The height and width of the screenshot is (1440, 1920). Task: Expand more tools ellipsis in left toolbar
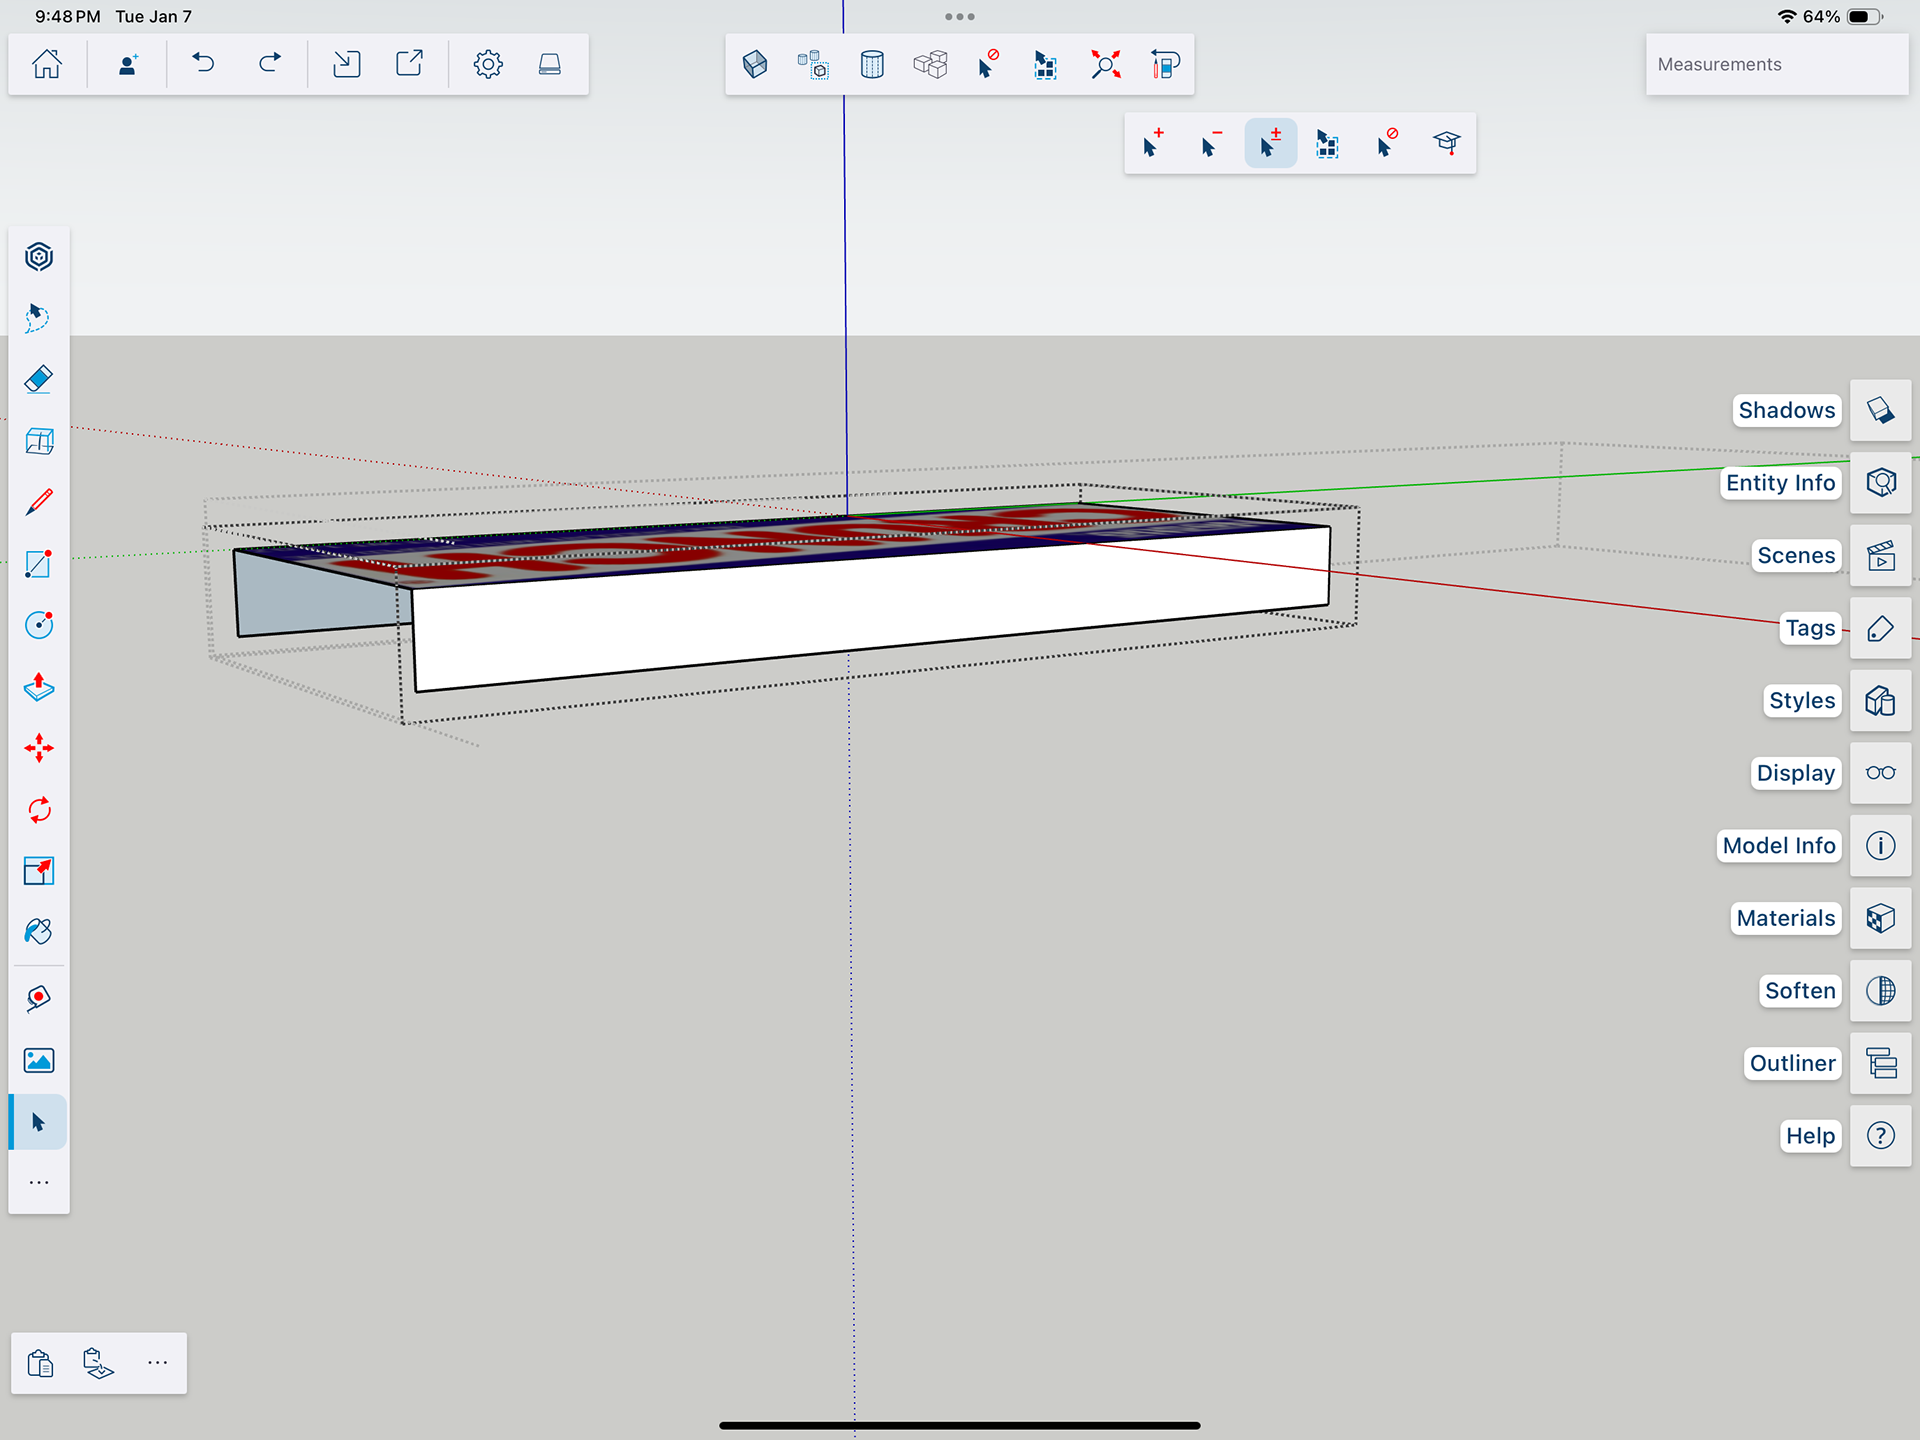(39, 1183)
